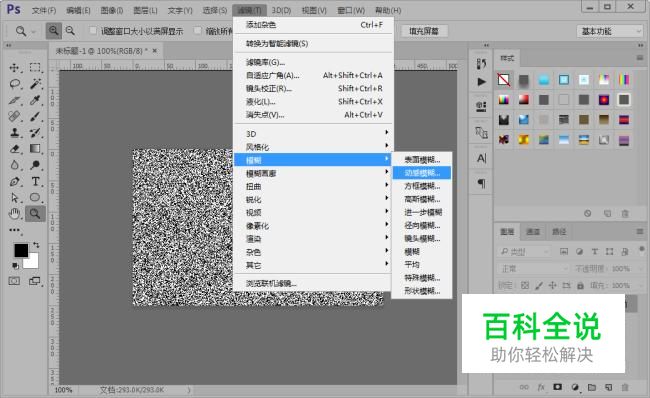Screen dimensions: 650x398
Task: Open the Paragraph panel ¶ icon
Action: 481,183
